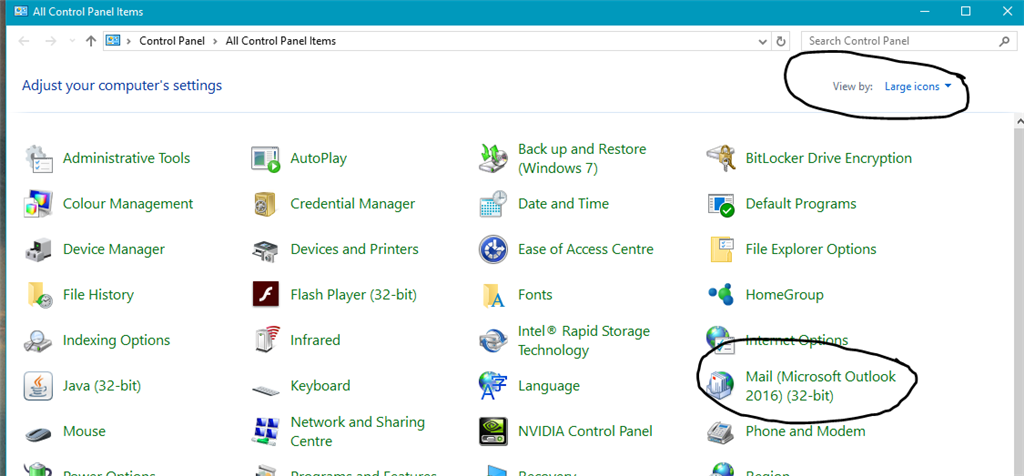Click the Java (32-bit) link text
Viewport: 1024px width, 476px height.
tap(102, 385)
